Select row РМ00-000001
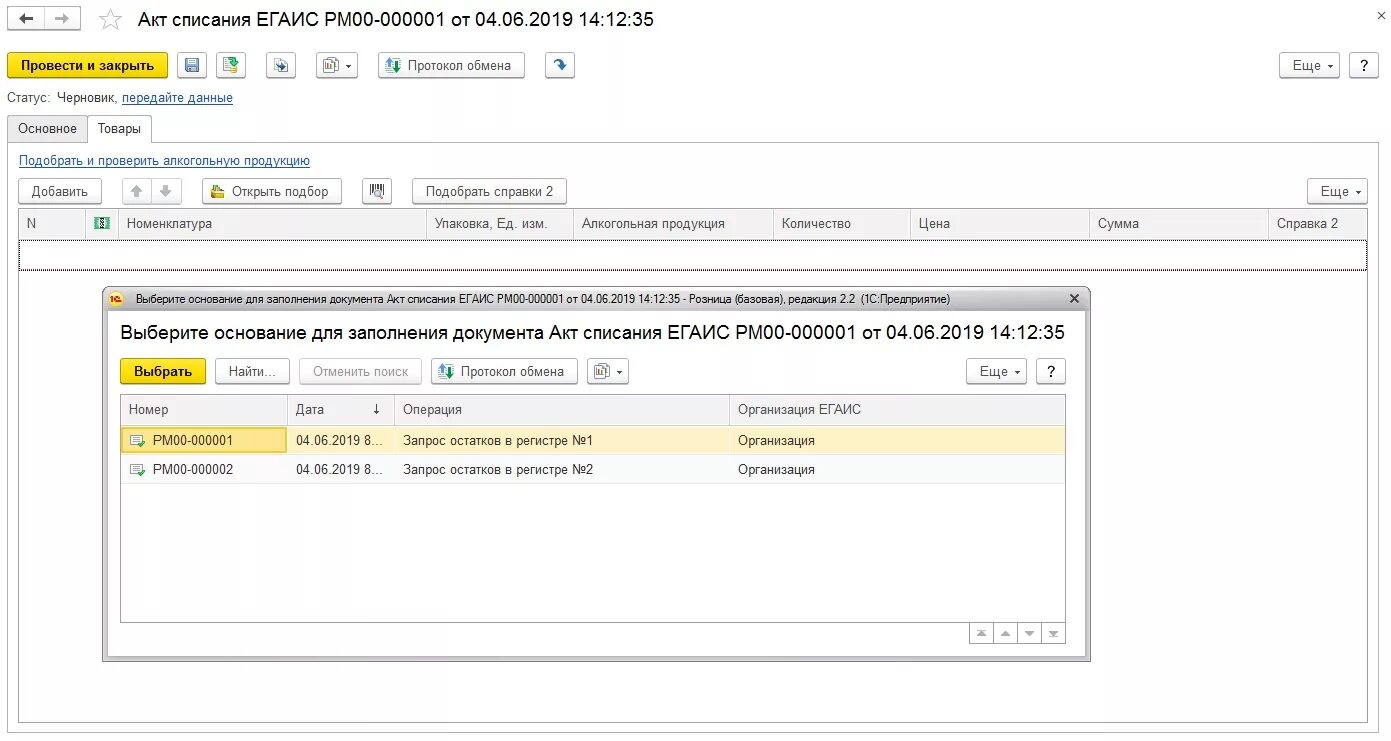 tap(593, 441)
